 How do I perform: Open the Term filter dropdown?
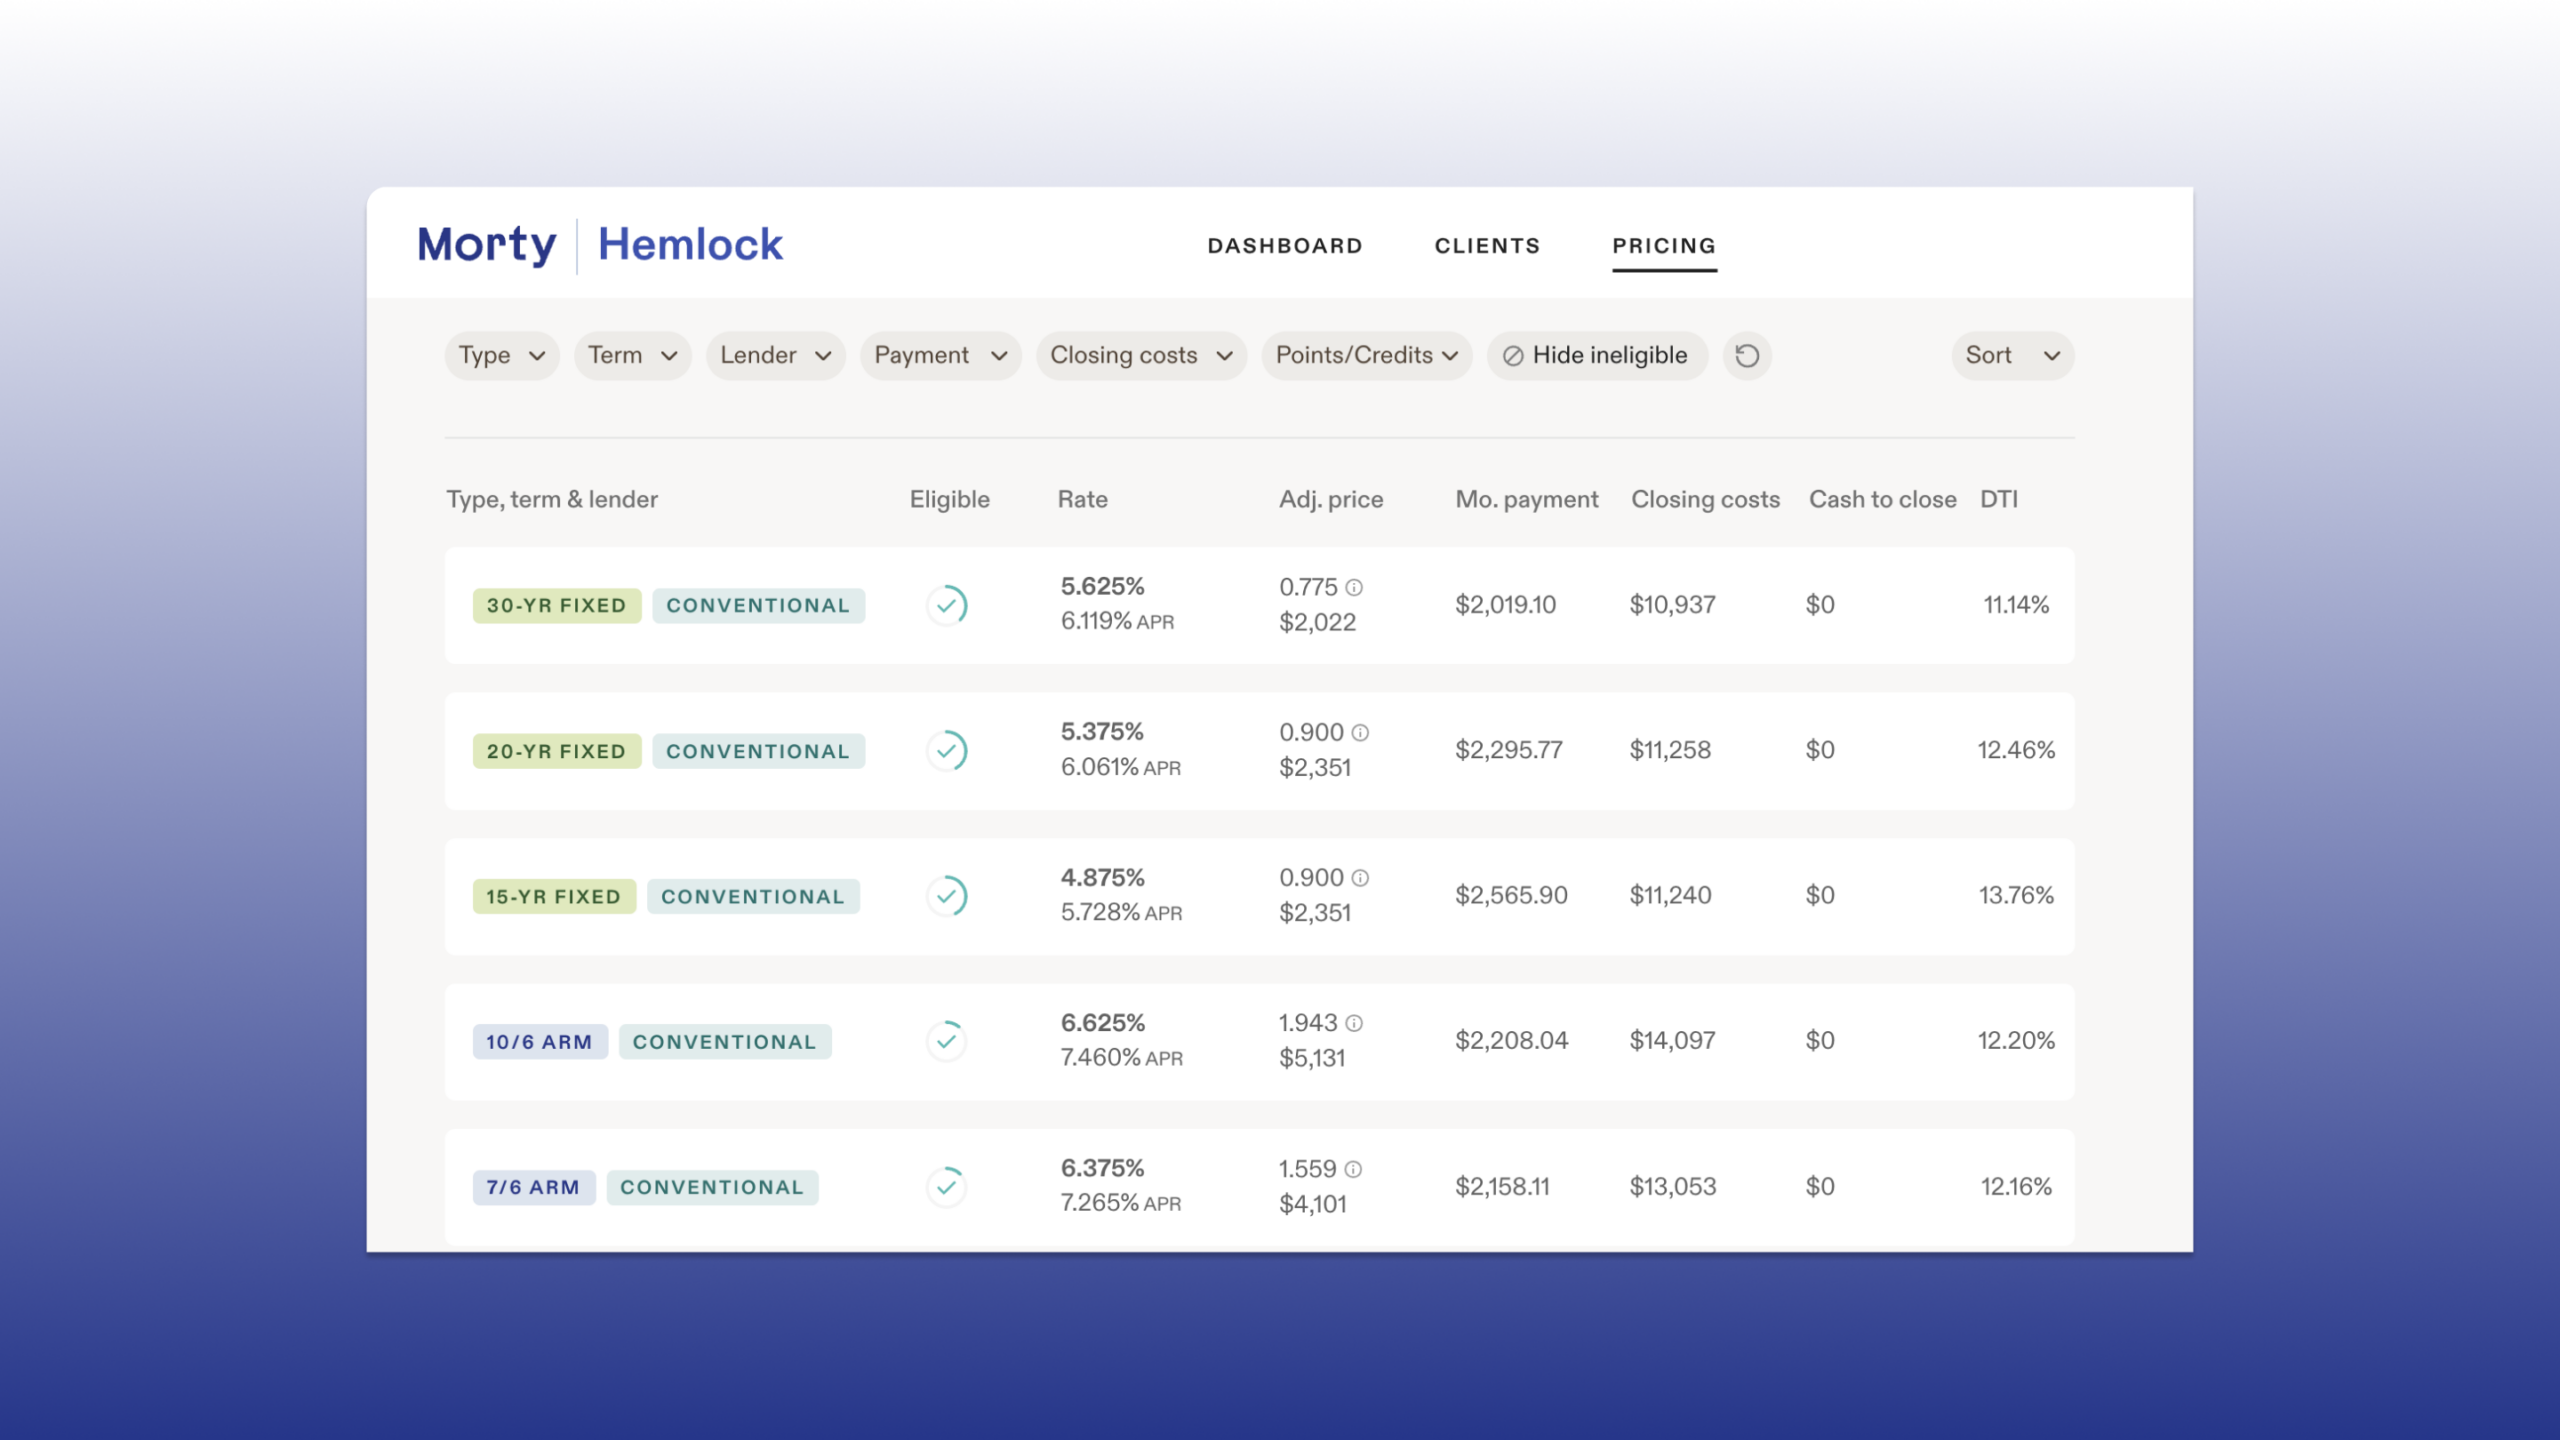[x=633, y=355]
